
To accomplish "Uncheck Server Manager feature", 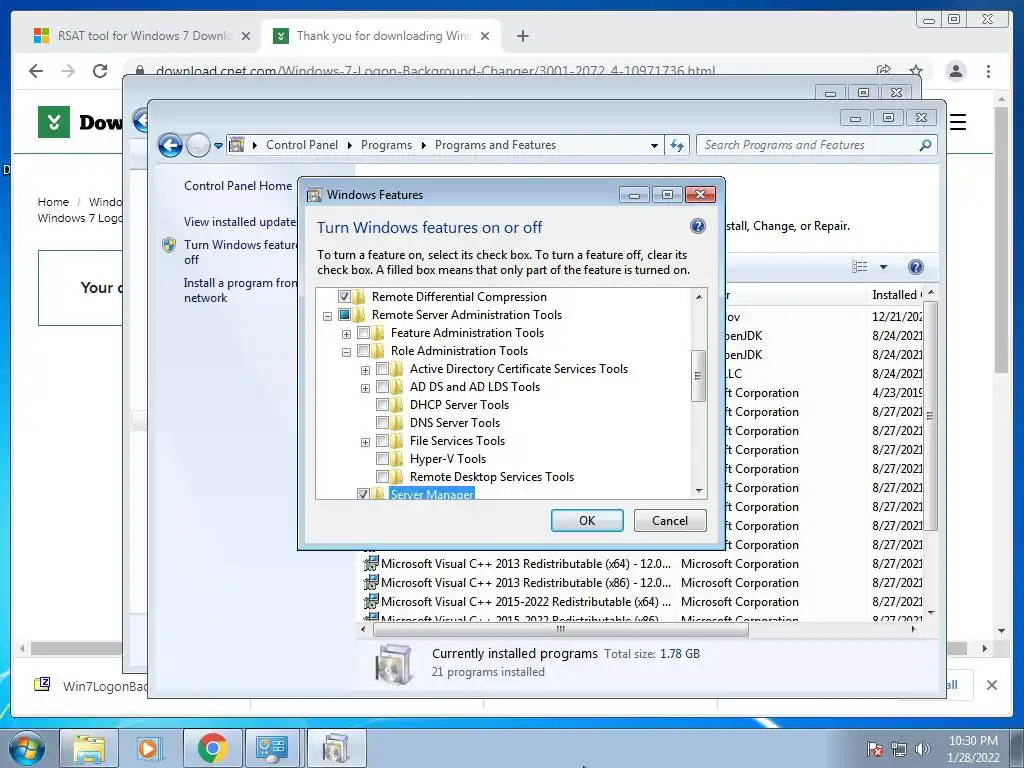I will (363, 494).
